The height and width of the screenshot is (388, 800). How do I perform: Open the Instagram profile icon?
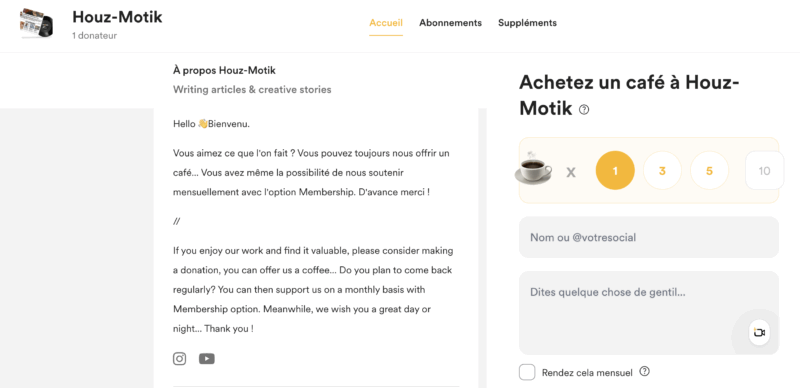[x=180, y=359]
